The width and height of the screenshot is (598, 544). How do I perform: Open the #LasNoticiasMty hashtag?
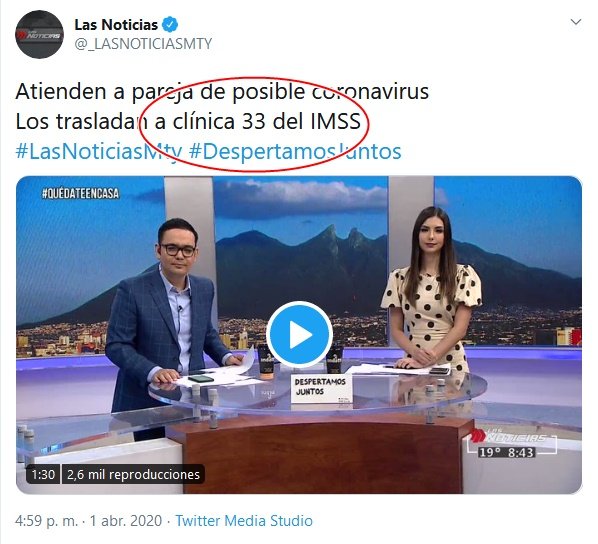[x=99, y=151]
